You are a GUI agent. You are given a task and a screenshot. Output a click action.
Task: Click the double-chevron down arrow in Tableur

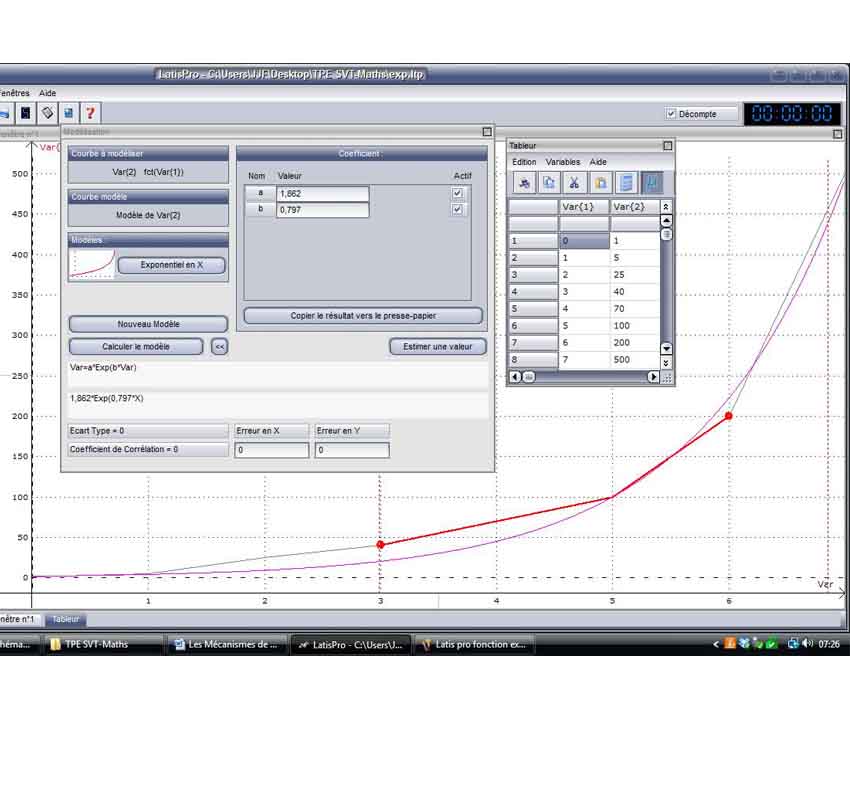coord(667,361)
